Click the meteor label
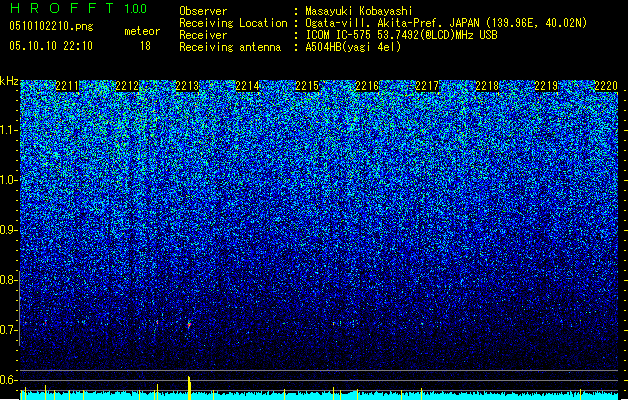Viewport: 629px width, 400px height. pos(142,31)
